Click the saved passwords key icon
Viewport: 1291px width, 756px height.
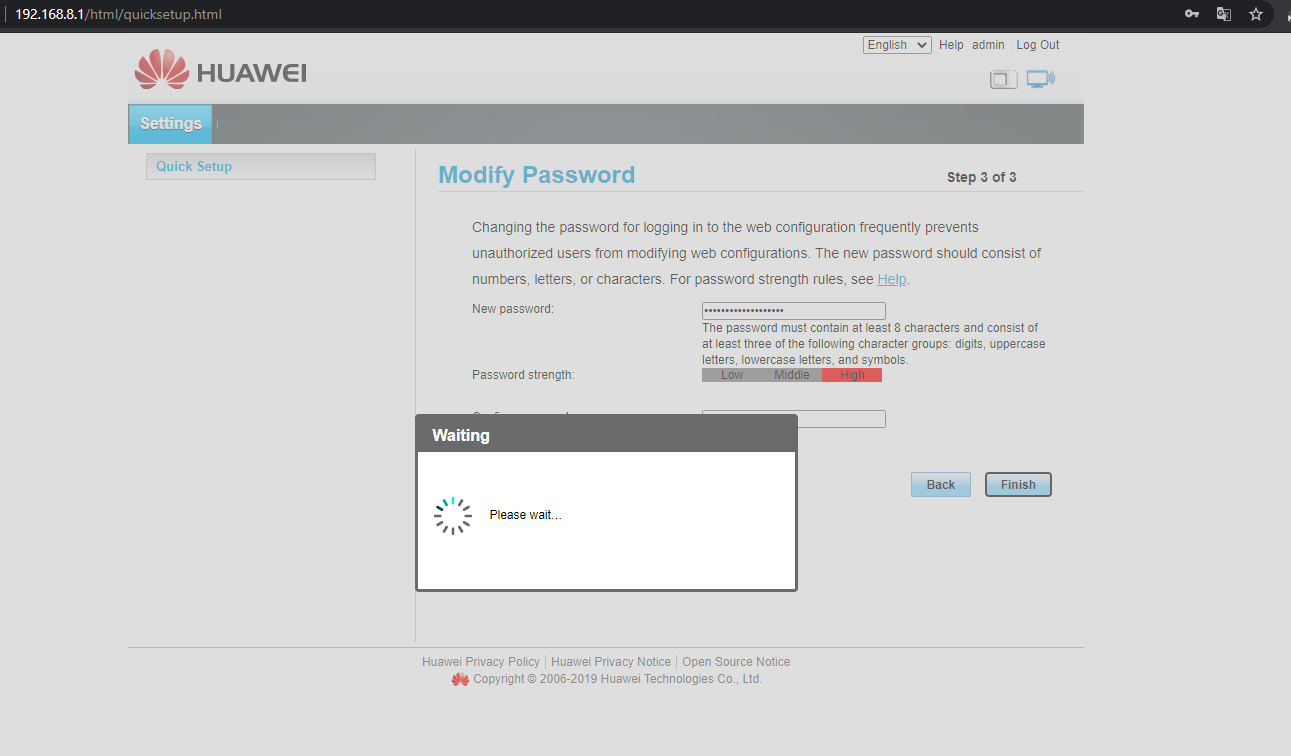click(1191, 14)
